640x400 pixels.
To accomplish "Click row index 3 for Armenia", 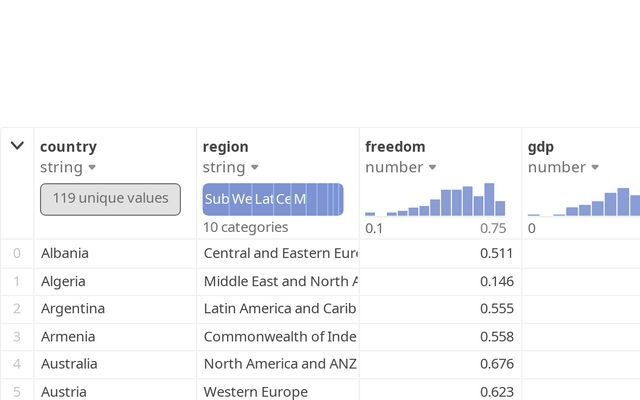I will tap(17, 336).
